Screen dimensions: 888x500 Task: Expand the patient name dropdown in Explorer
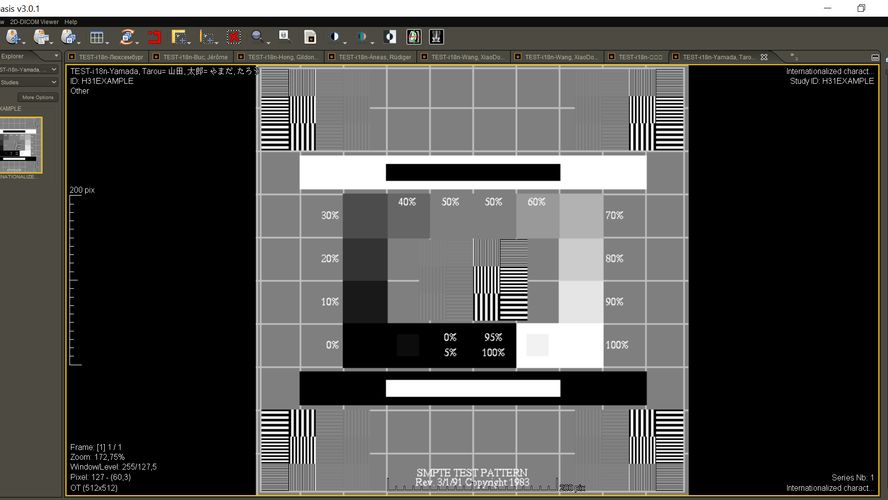55,70
